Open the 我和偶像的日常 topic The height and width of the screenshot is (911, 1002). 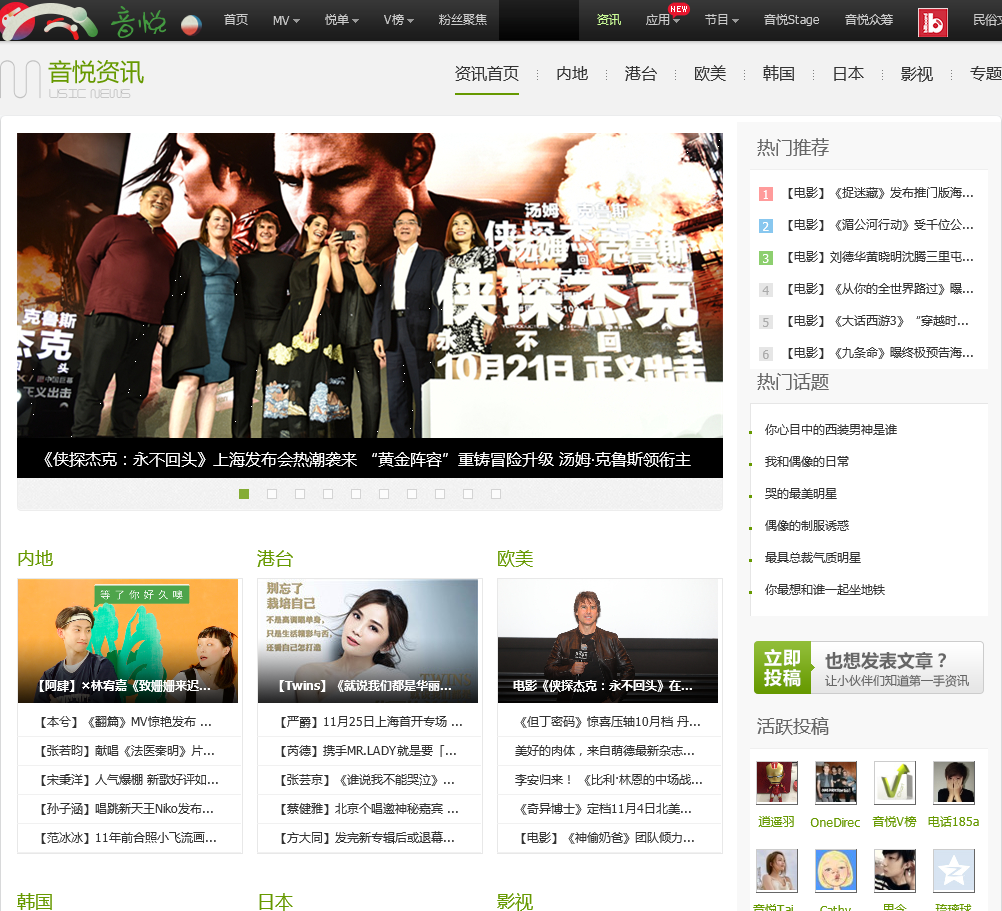click(807, 462)
